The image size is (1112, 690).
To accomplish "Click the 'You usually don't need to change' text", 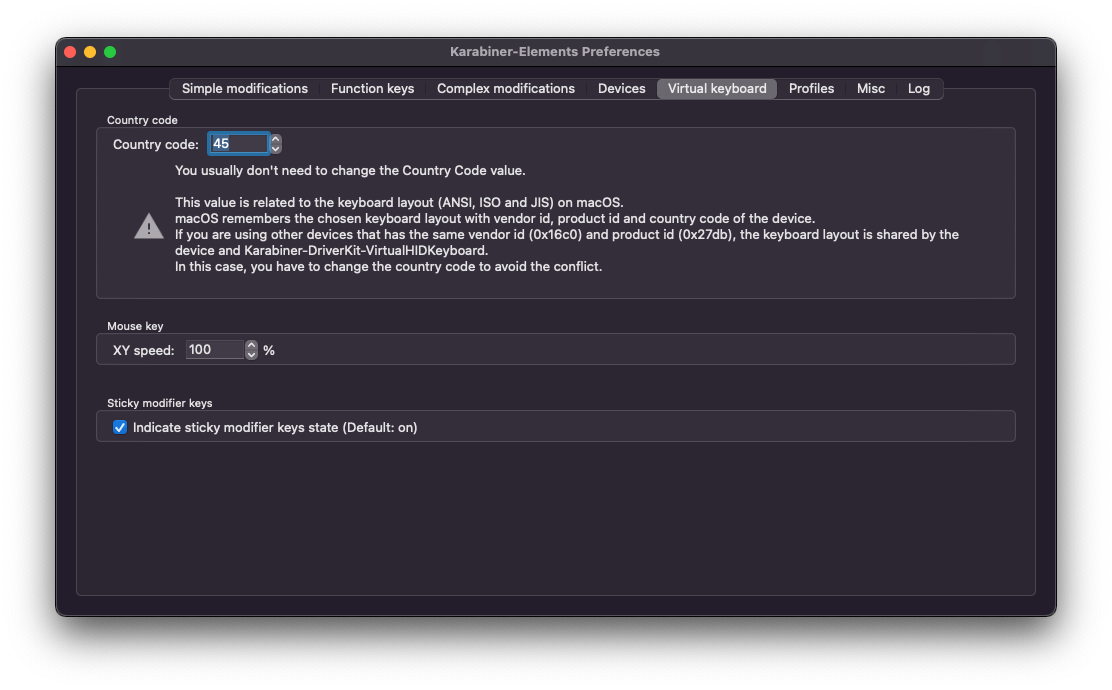I will point(350,171).
